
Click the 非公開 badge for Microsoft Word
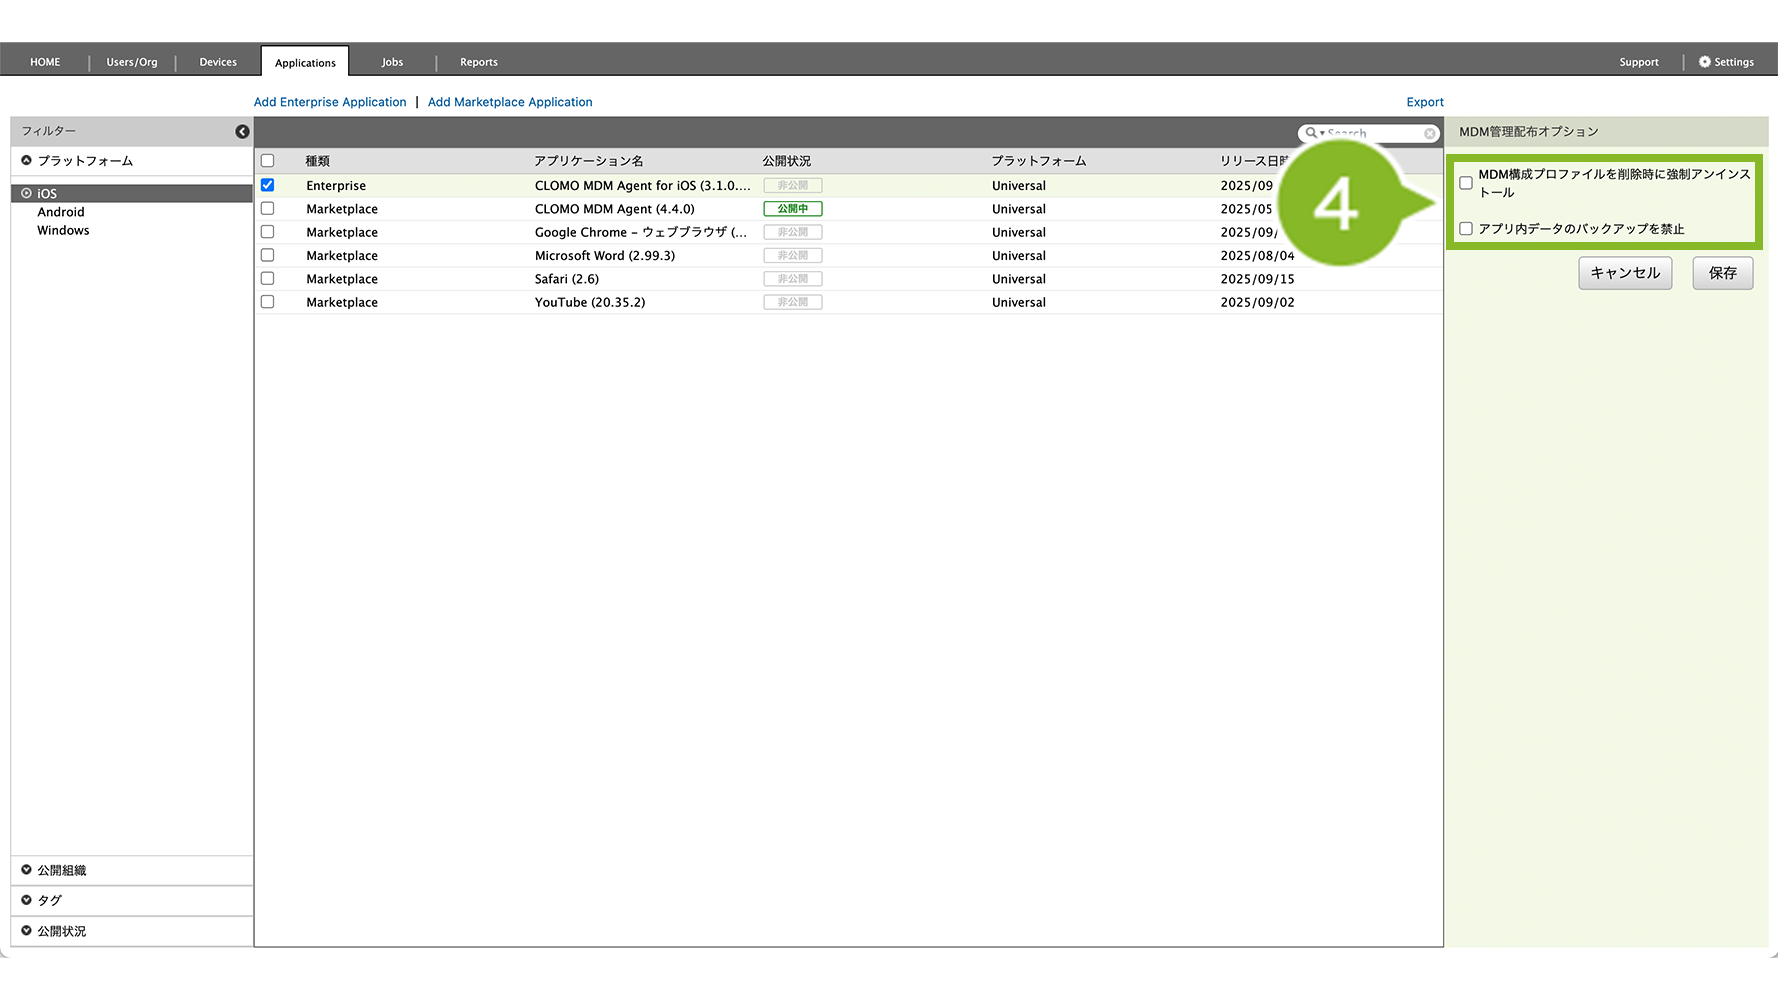tap(792, 256)
